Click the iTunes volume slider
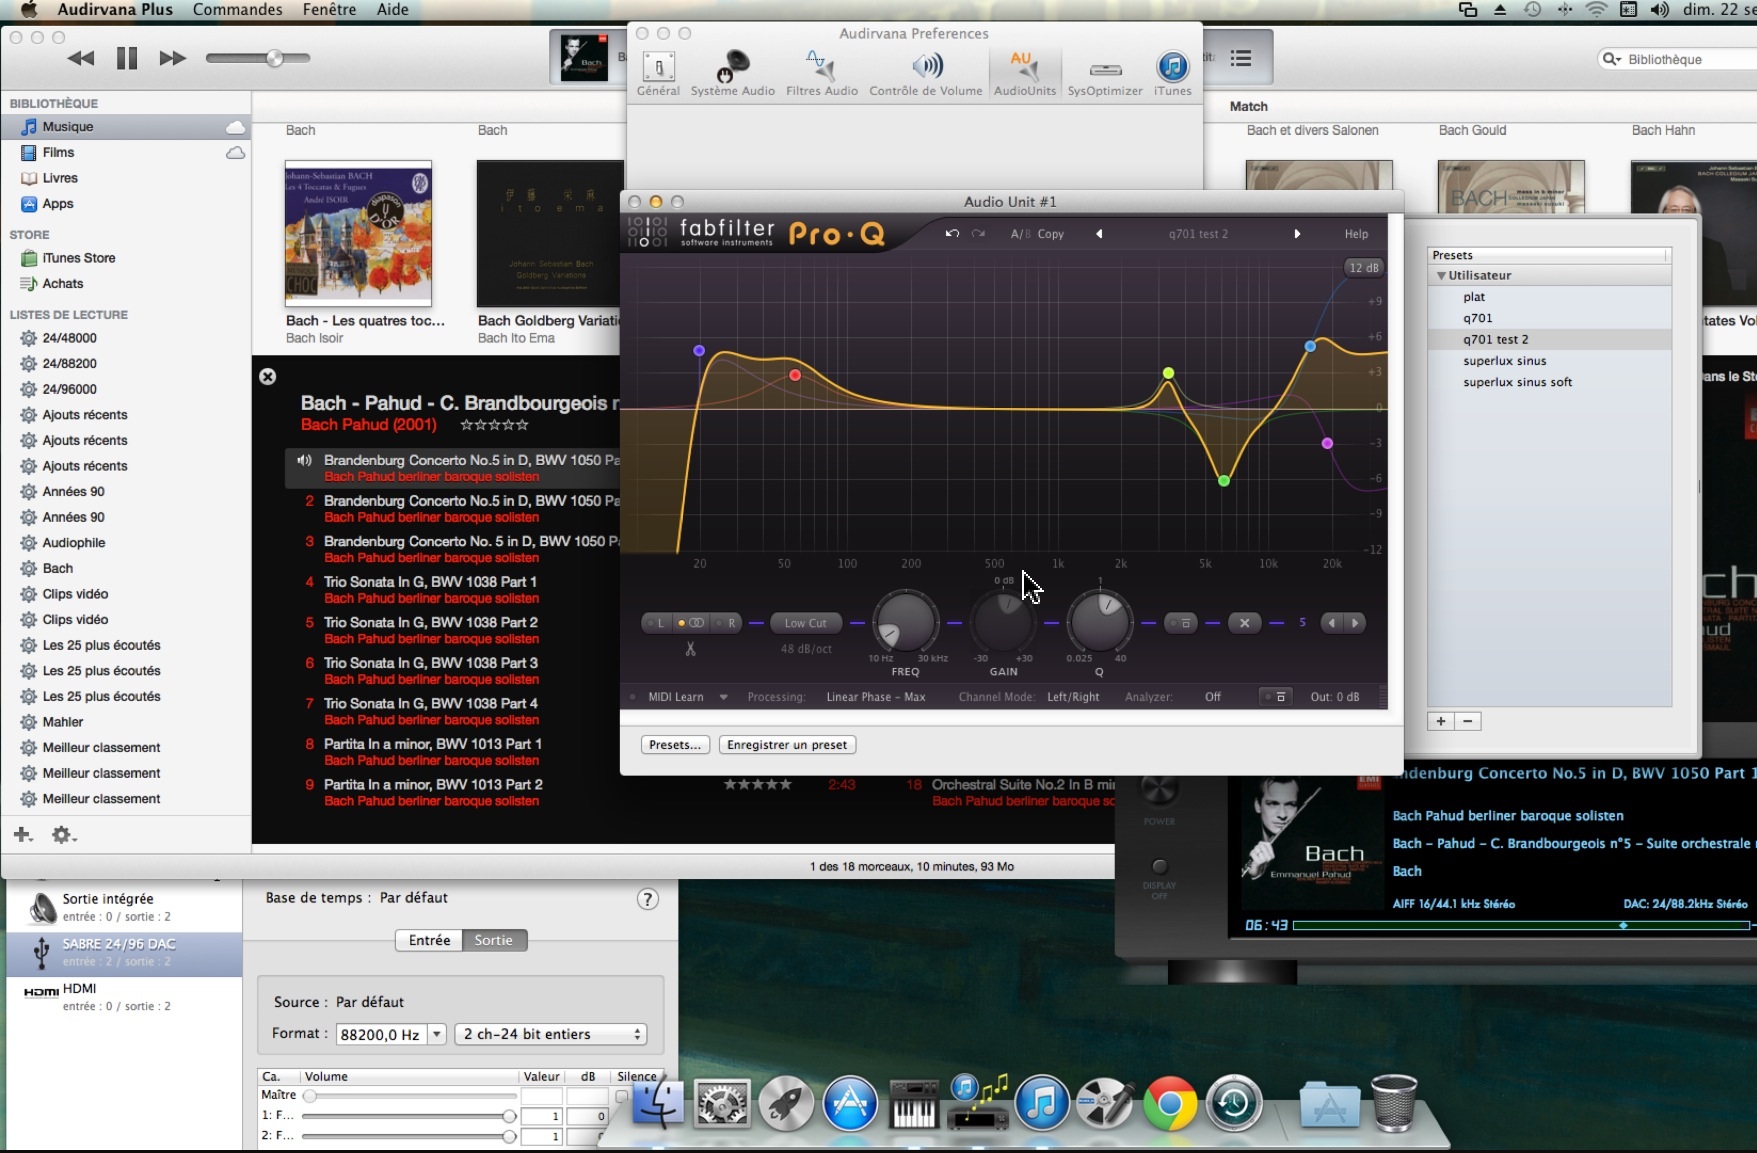 coord(258,58)
